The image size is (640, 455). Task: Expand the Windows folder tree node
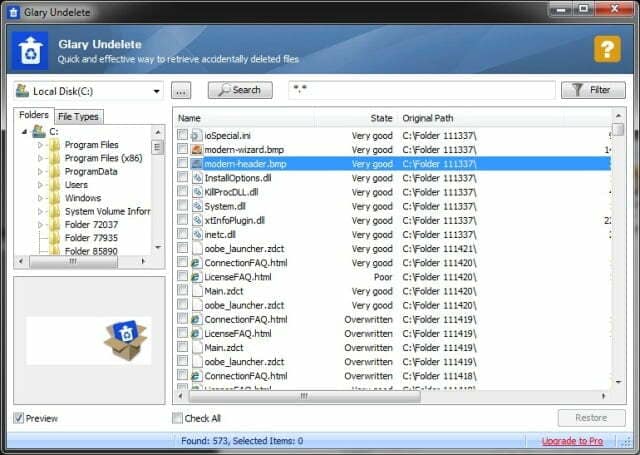point(41,198)
